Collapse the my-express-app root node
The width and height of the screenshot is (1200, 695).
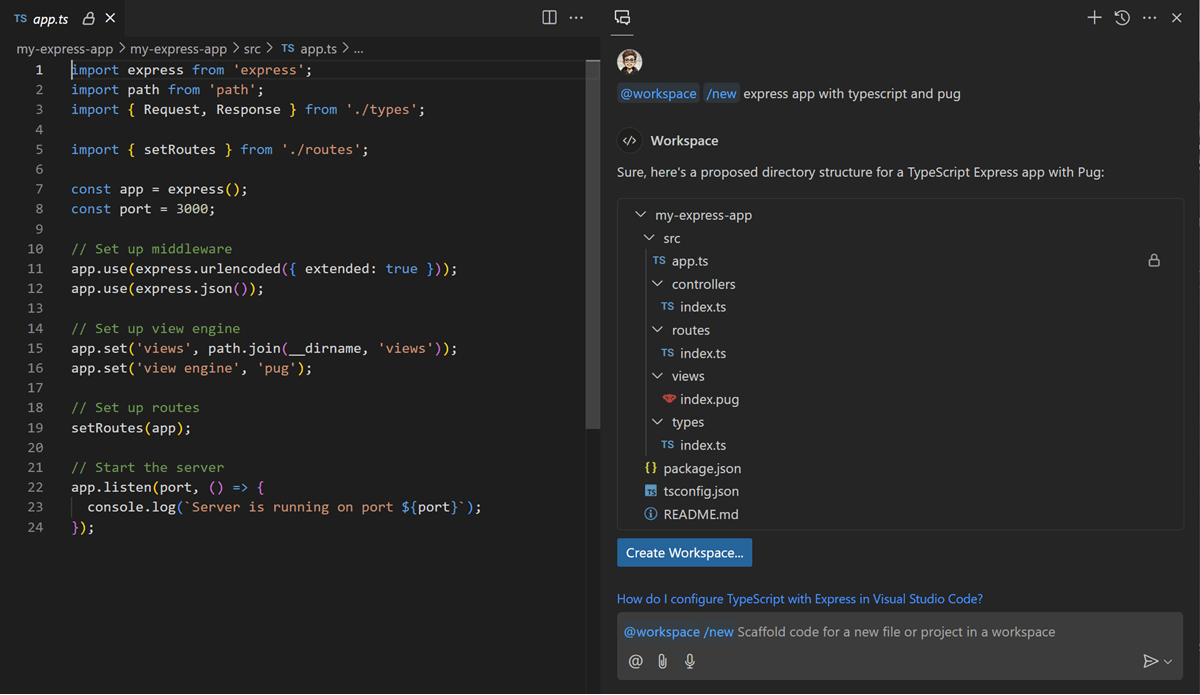[x=640, y=214]
